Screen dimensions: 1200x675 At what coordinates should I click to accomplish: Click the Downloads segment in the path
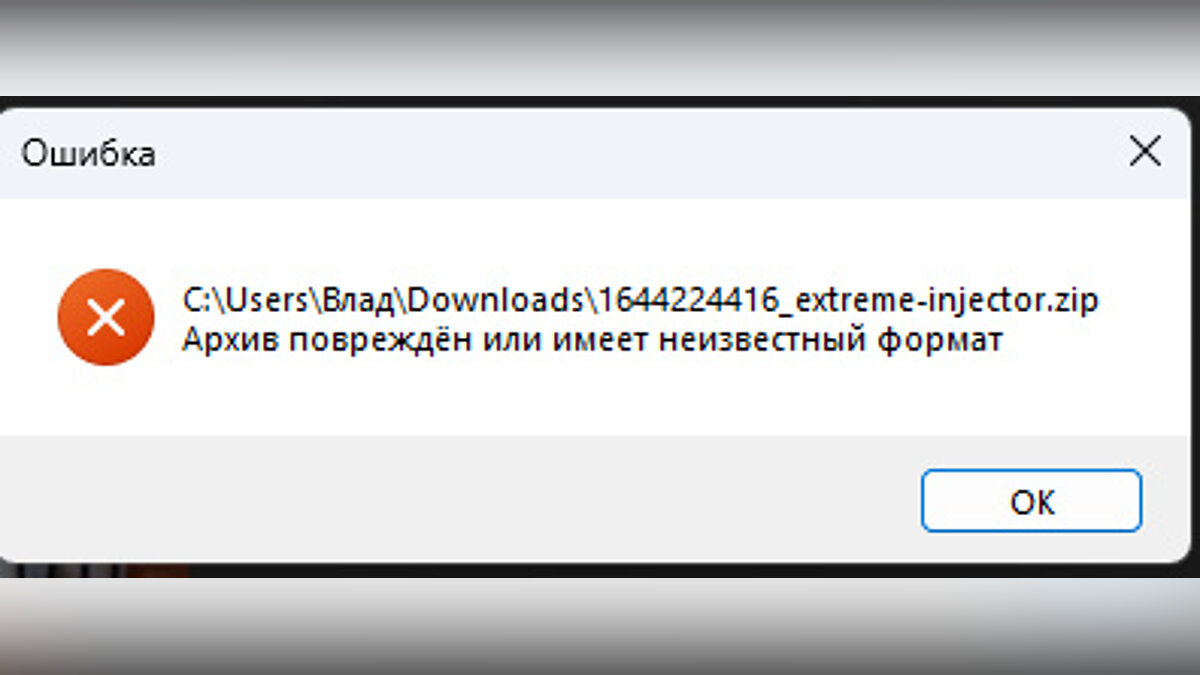pyautogui.click(x=496, y=300)
